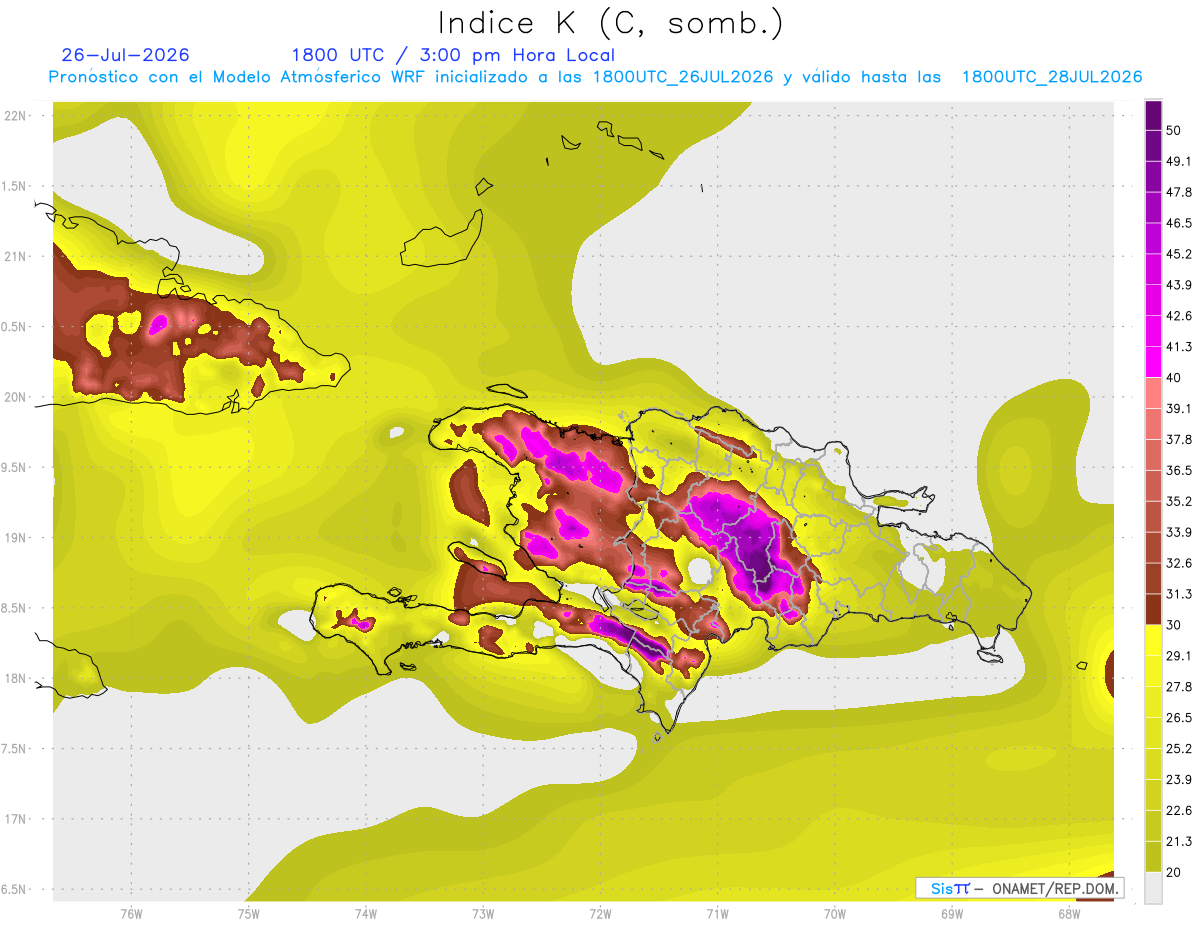Click the legend value "32.6"
Viewport: 1200px width, 927px height.
pos(1178,563)
